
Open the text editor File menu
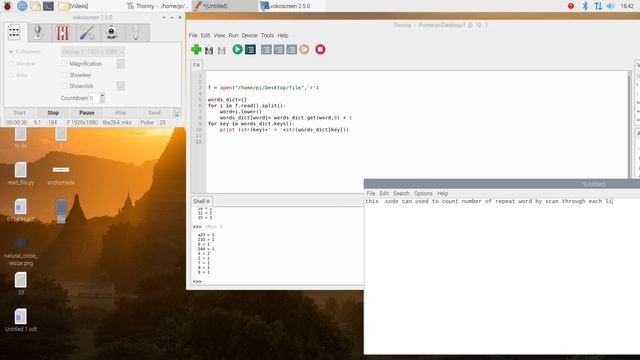[371, 193]
